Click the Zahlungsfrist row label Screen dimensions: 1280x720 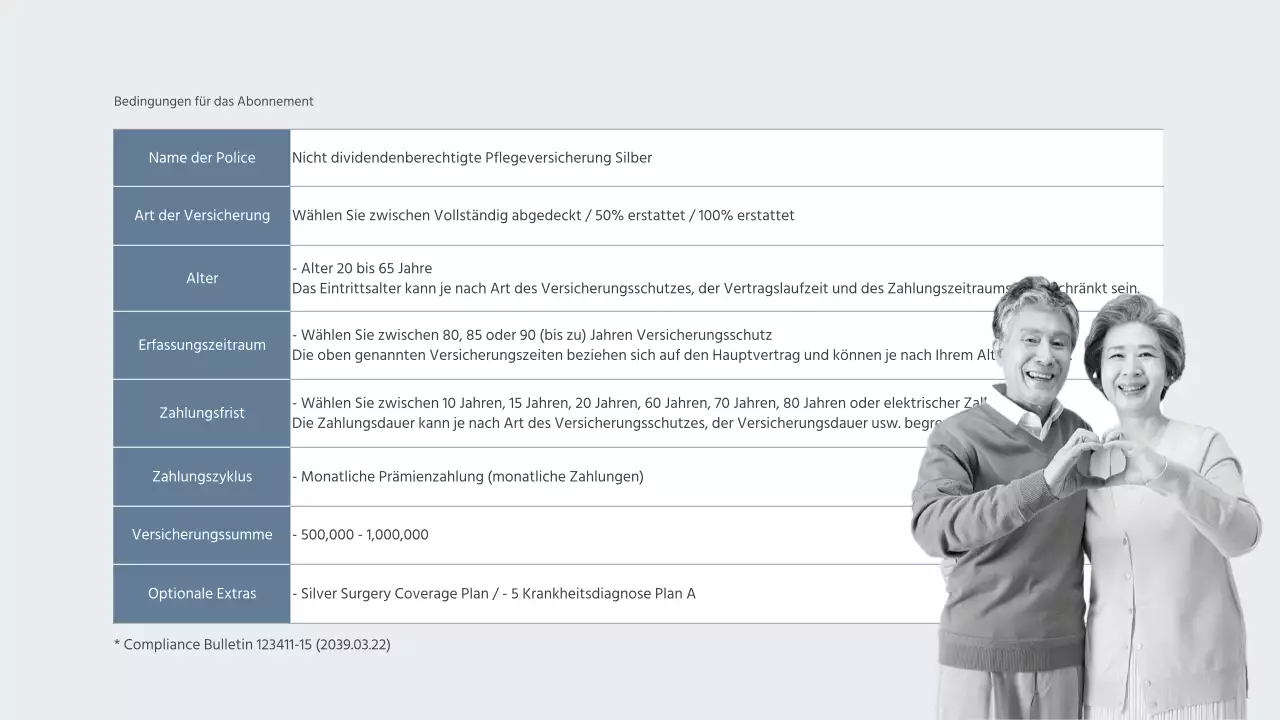[x=201, y=412]
